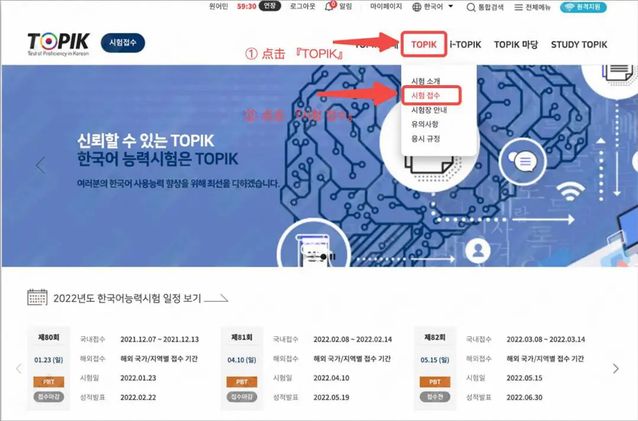The width and height of the screenshot is (638, 421).
Task: Pause the banner slideshow
Action: (332, 257)
